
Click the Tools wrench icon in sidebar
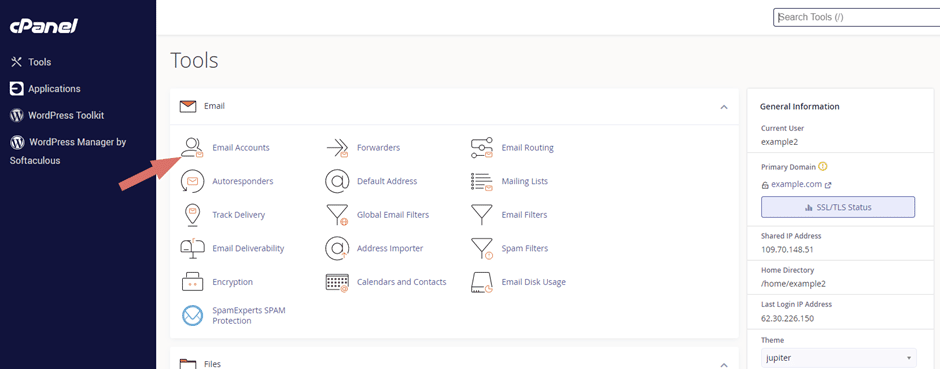[17, 62]
